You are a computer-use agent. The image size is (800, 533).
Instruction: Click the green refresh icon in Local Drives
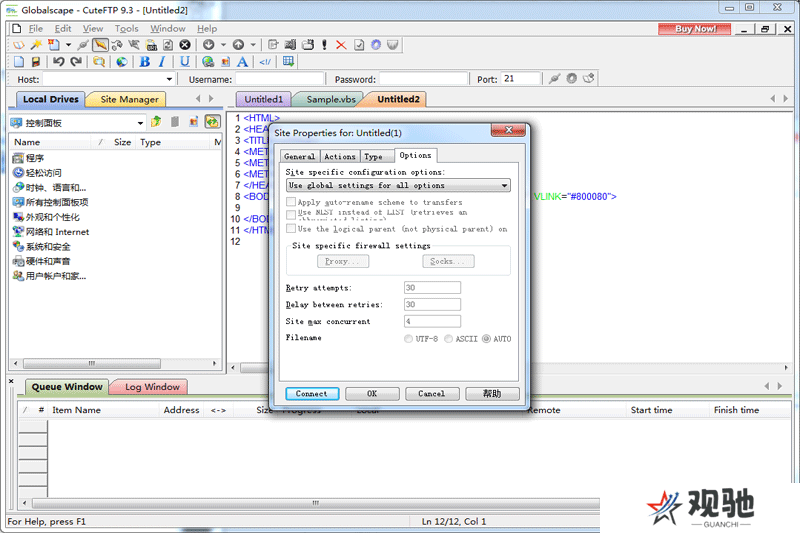click(x=212, y=121)
